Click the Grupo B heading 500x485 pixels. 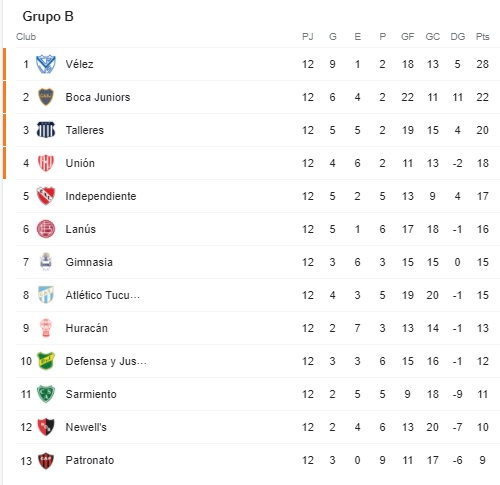coord(48,16)
